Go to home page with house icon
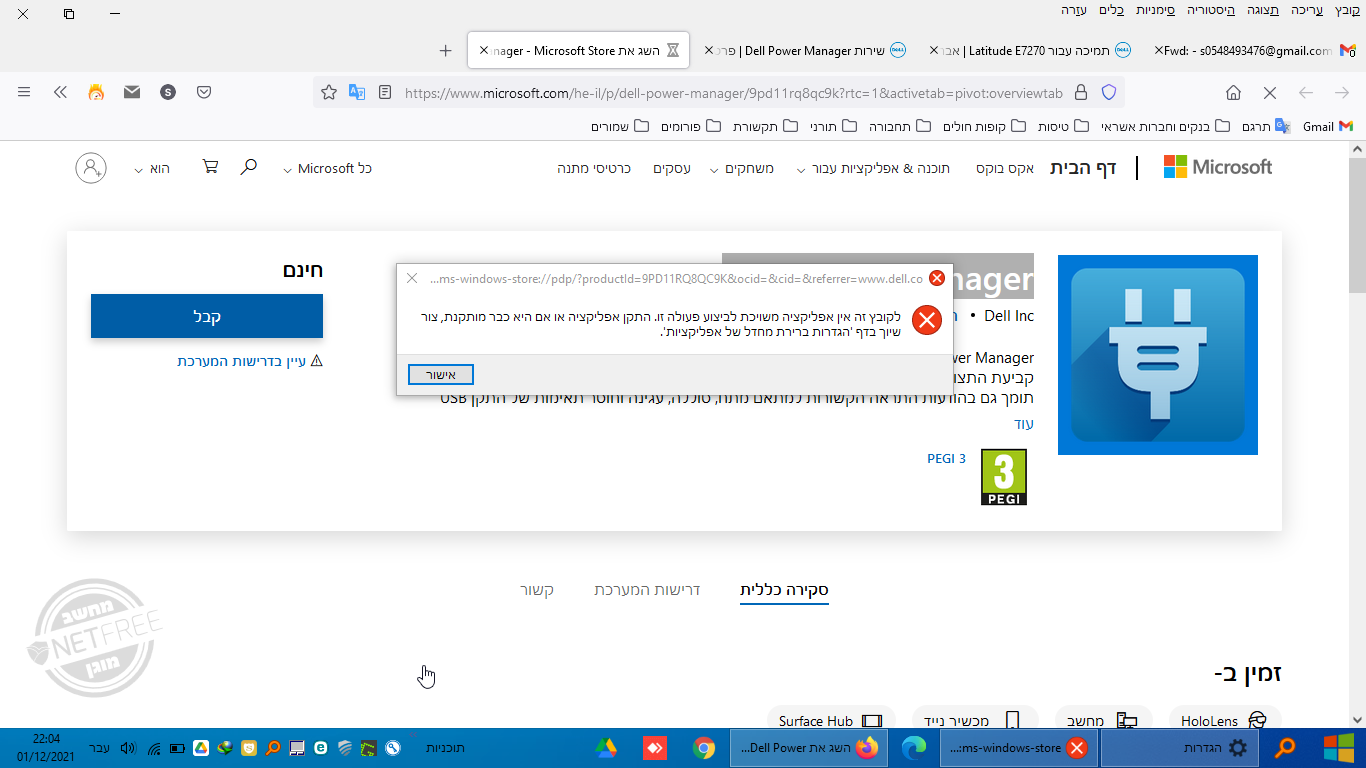This screenshot has height=768, width=1366. click(1233, 93)
